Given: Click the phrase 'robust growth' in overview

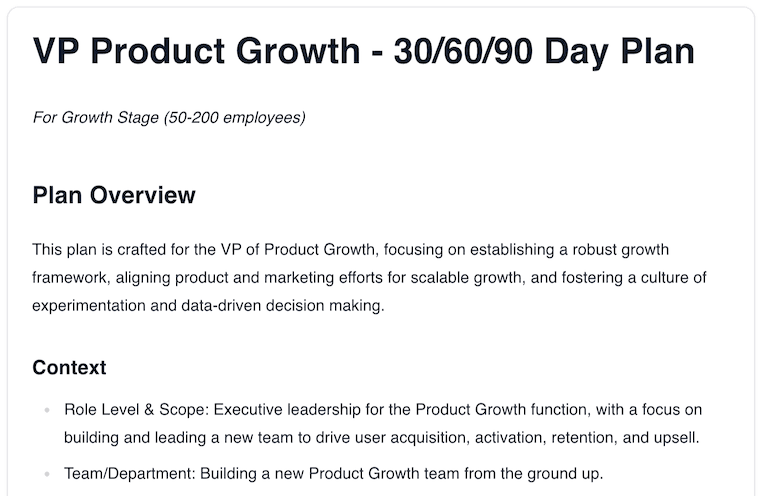Looking at the screenshot, I should 621,250.
